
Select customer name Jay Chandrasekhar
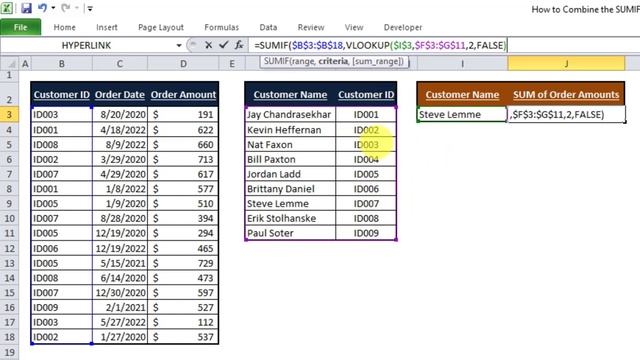click(290, 115)
